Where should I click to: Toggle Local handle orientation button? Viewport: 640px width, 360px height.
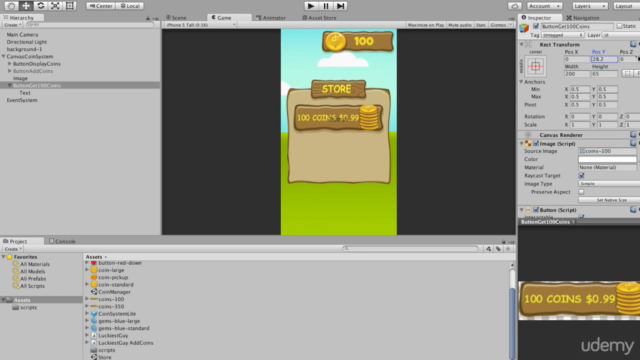point(130,6)
